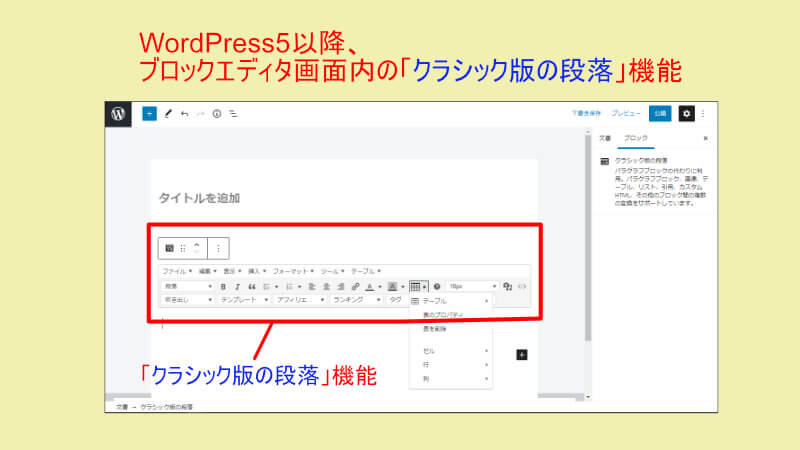
Task: Select 表を削除 menu entry
Action: coord(451,329)
